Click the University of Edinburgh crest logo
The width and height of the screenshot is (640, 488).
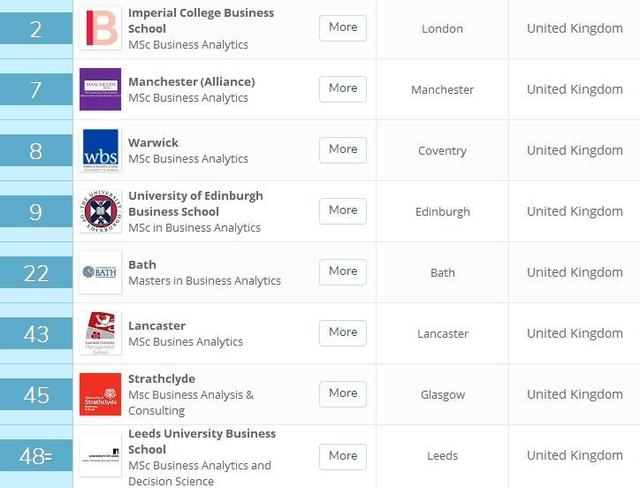click(100, 211)
